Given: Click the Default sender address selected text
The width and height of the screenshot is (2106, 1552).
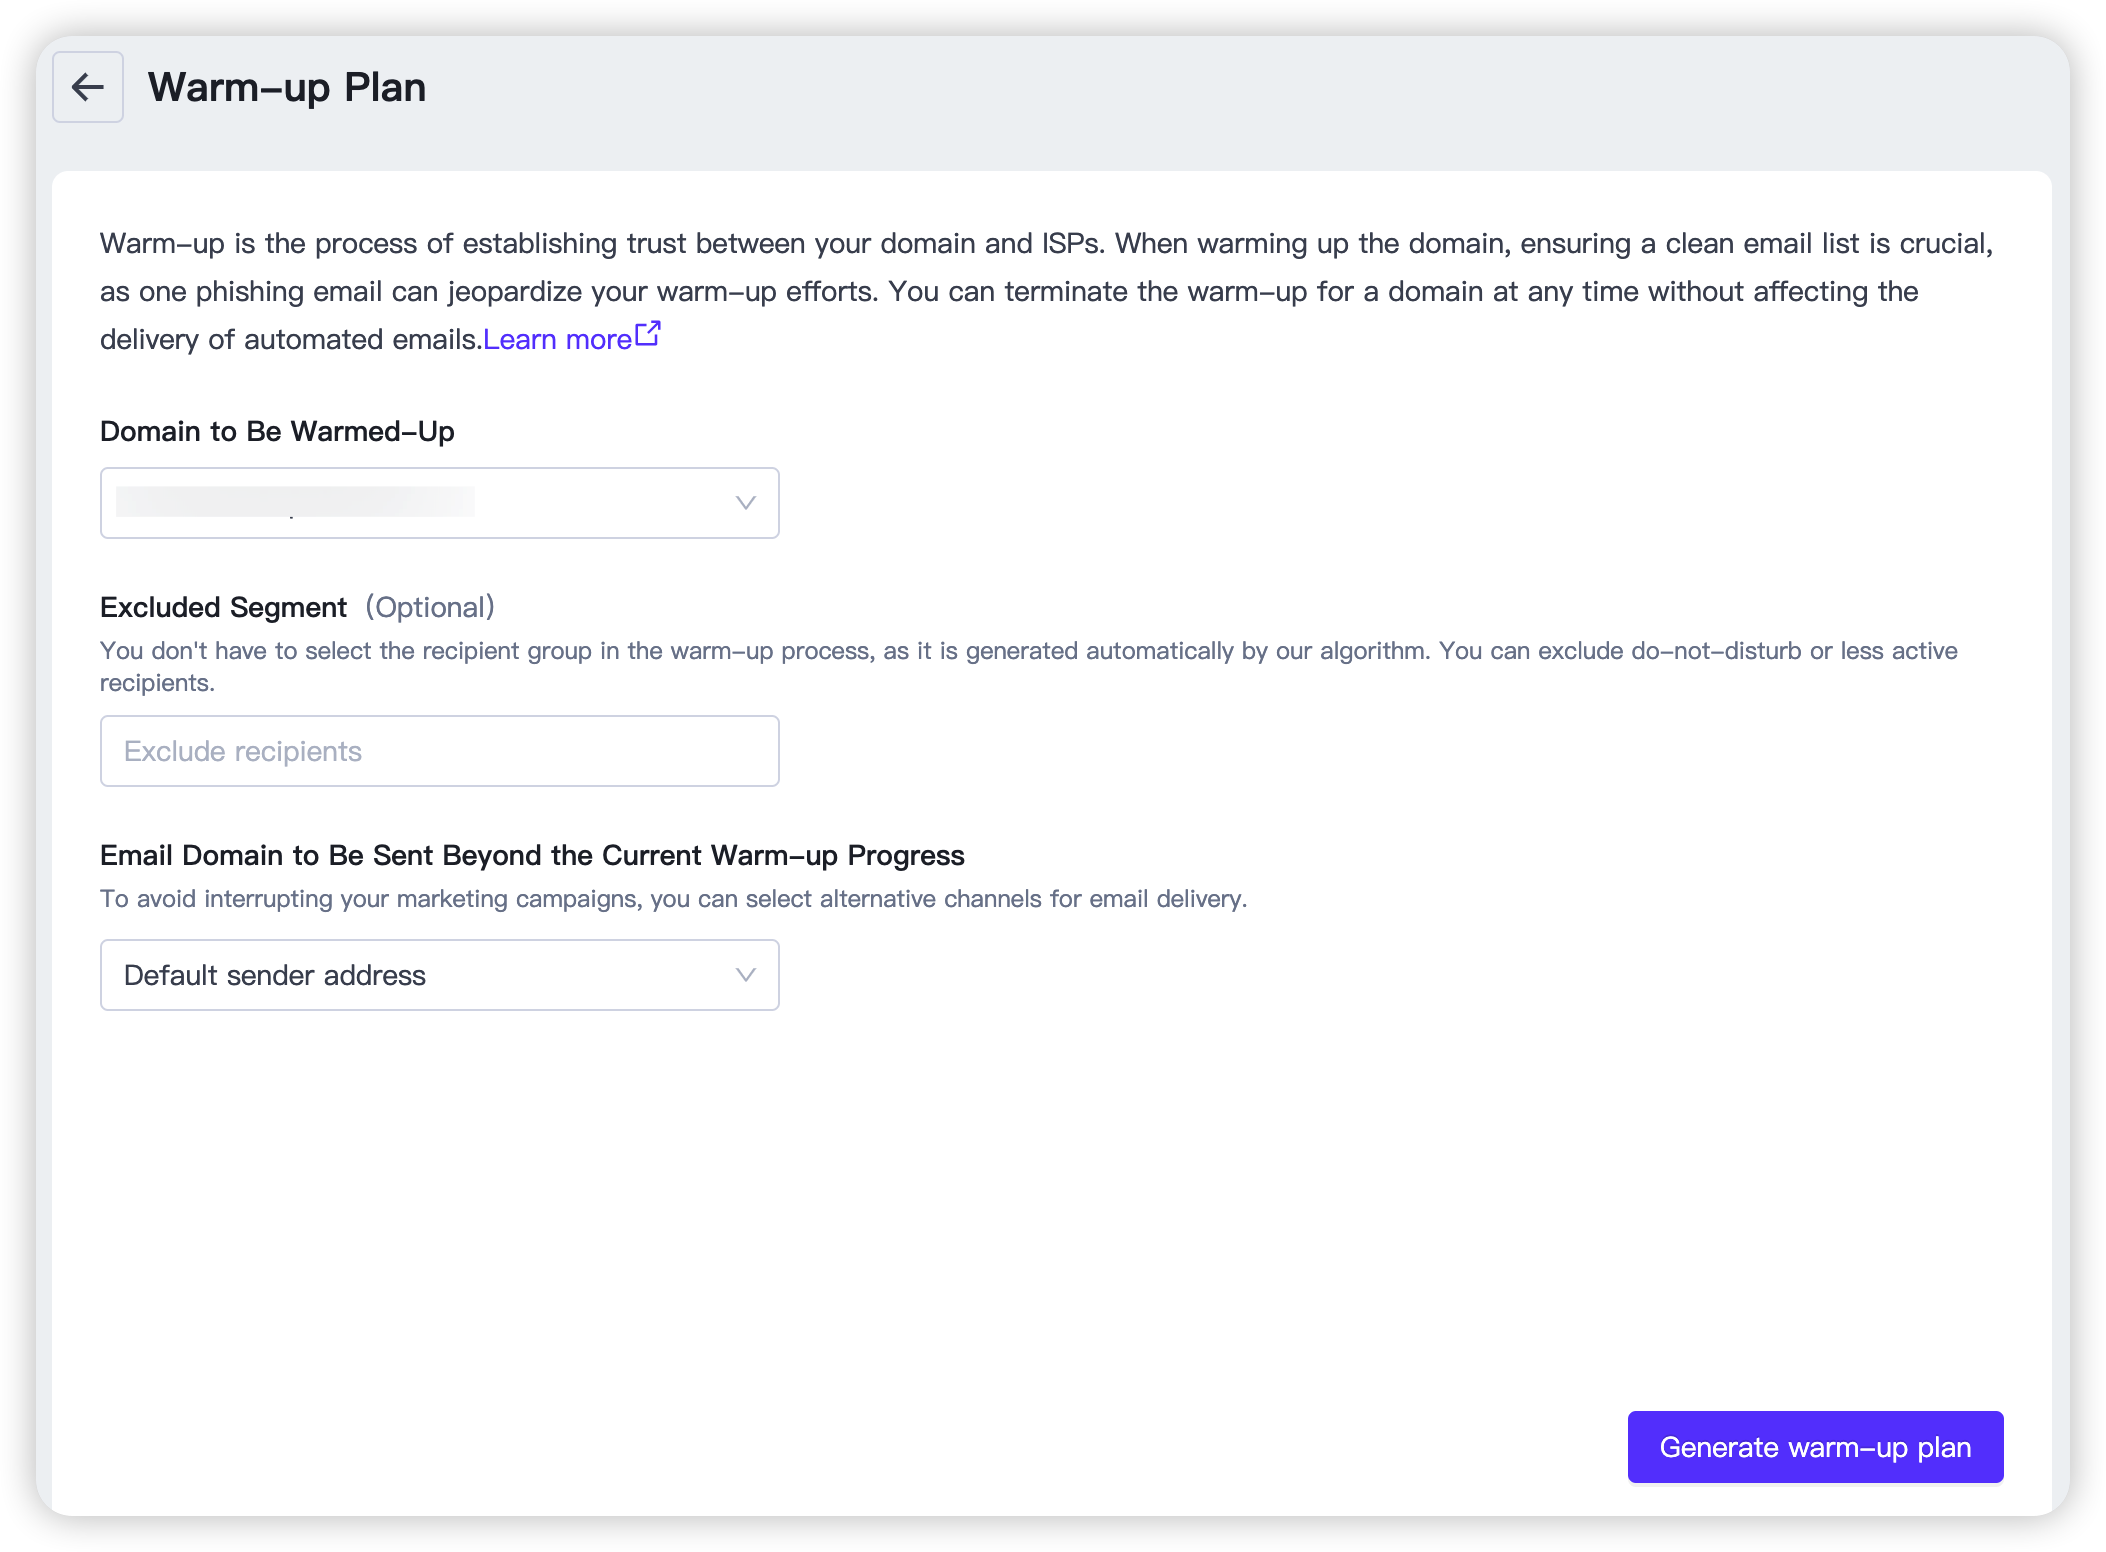Looking at the screenshot, I should coord(275,975).
